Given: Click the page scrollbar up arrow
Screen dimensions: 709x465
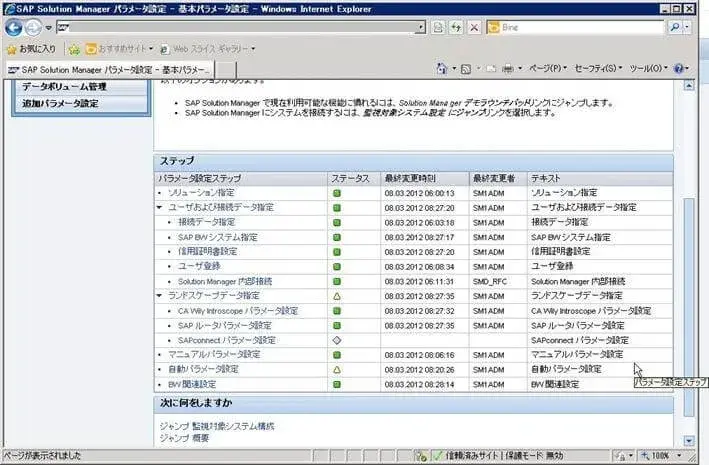Looking at the screenshot, I should coord(689,85).
